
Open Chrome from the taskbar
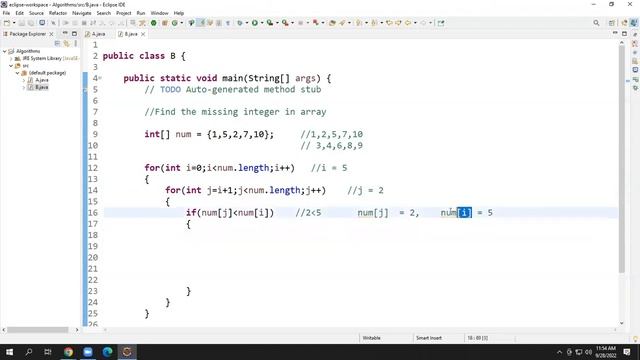coord(69,352)
